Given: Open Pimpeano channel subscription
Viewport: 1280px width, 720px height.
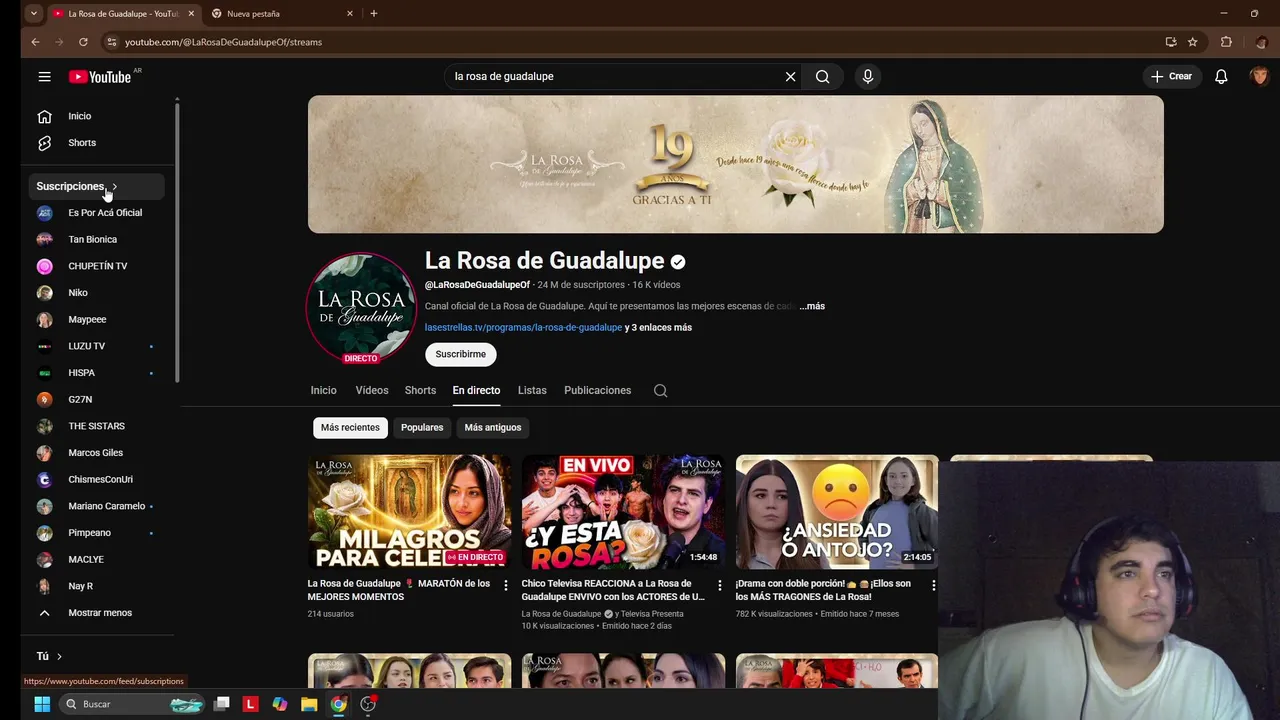Looking at the screenshot, I should point(96,533).
